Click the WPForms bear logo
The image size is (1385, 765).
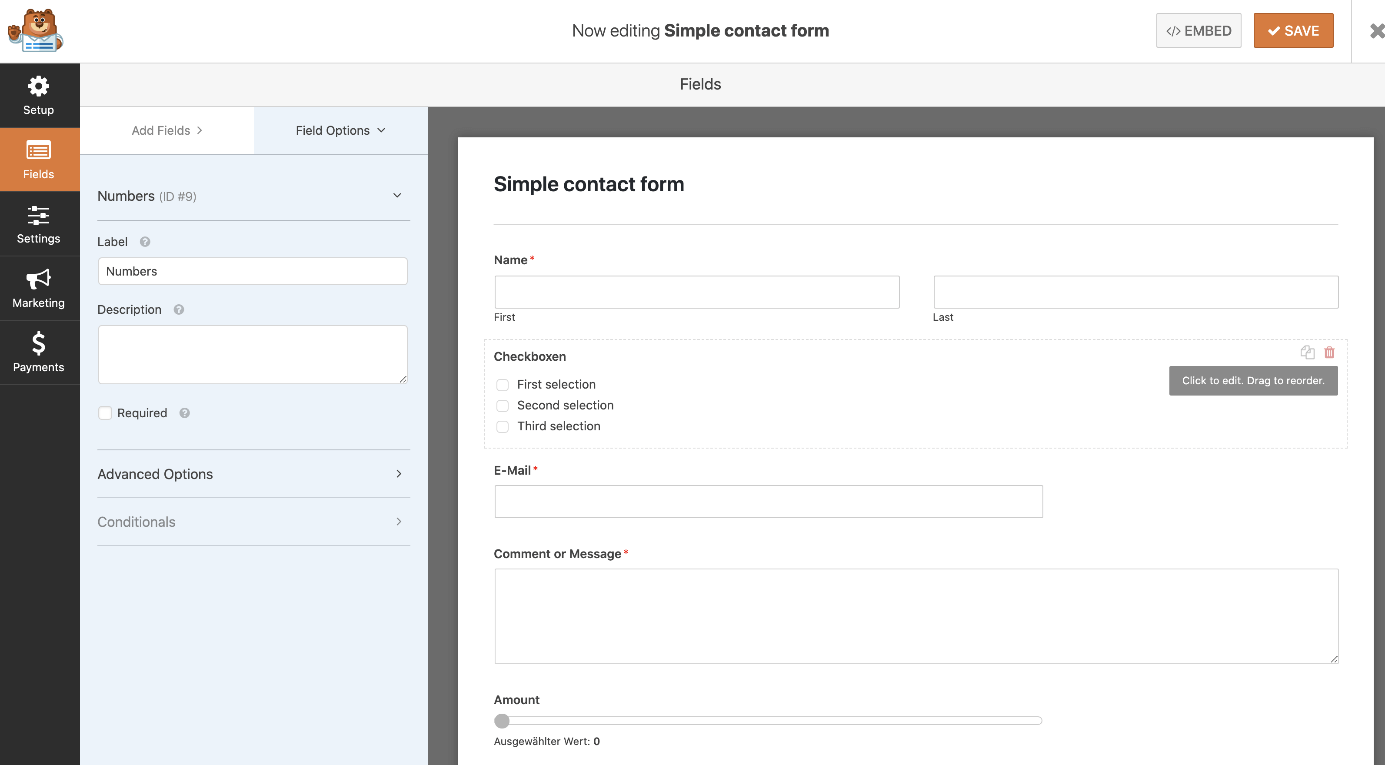(x=35, y=30)
